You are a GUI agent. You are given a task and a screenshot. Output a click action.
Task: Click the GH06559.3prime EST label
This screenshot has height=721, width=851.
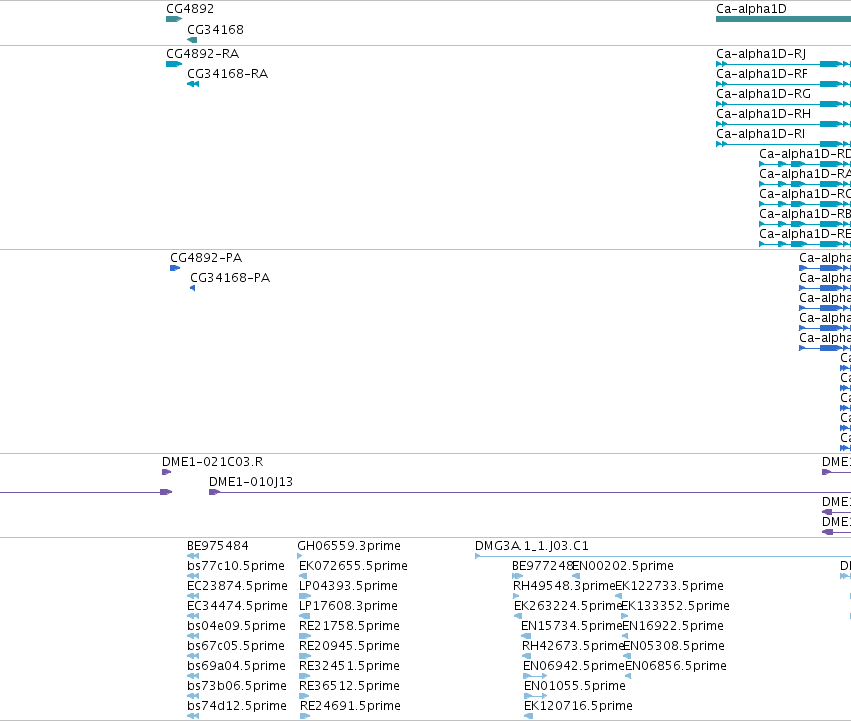[x=349, y=546]
